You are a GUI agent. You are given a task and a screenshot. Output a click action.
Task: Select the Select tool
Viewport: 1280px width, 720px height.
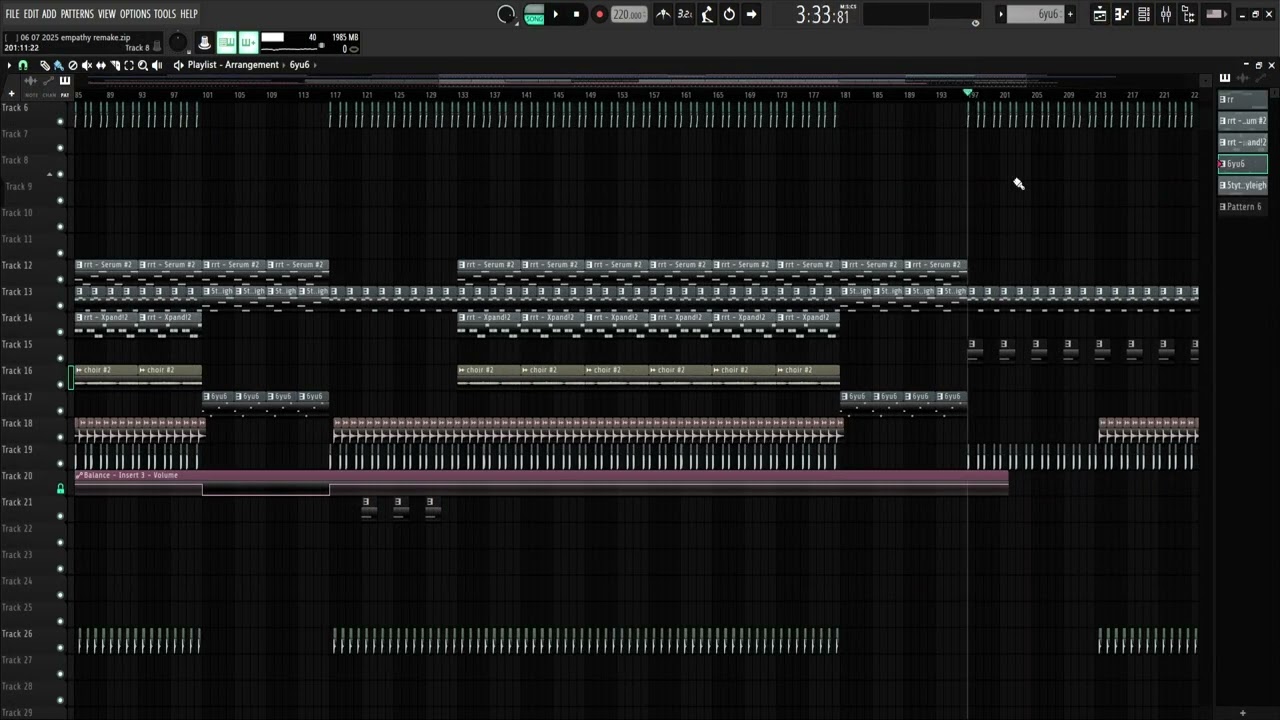[128, 65]
